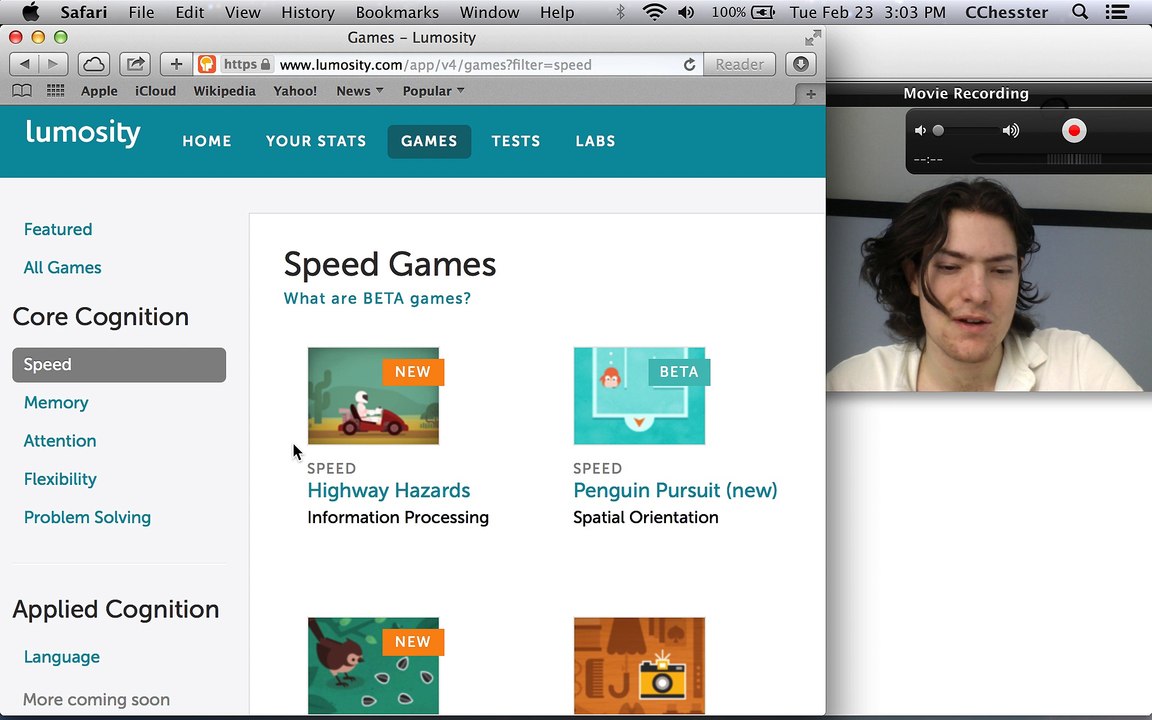Image resolution: width=1152 pixels, height=720 pixels.
Task: Enter full screen with Safari's expand arrows
Action: (x=813, y=37)
